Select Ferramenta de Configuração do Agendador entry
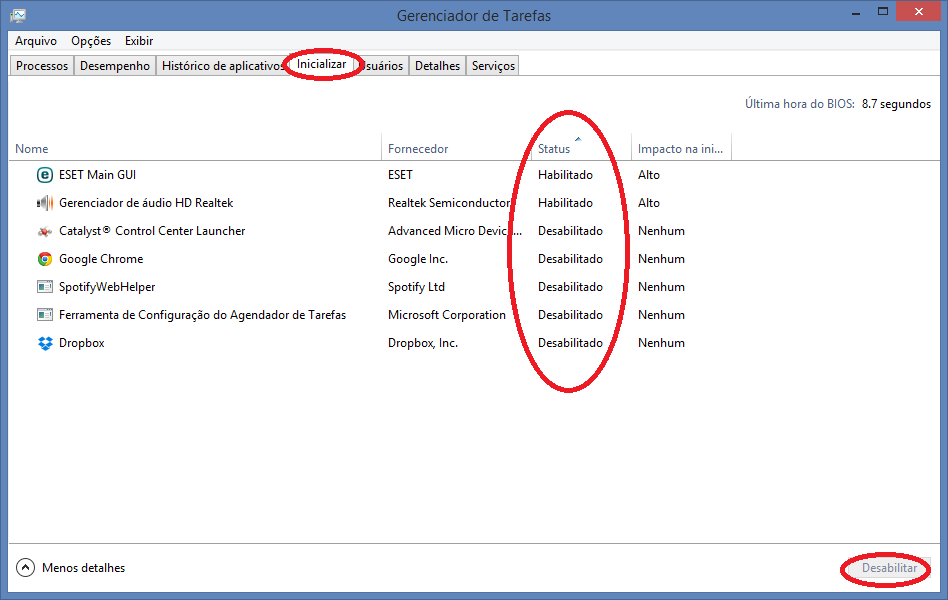This screenshot has width=948, height=600. tap(203, 315)
